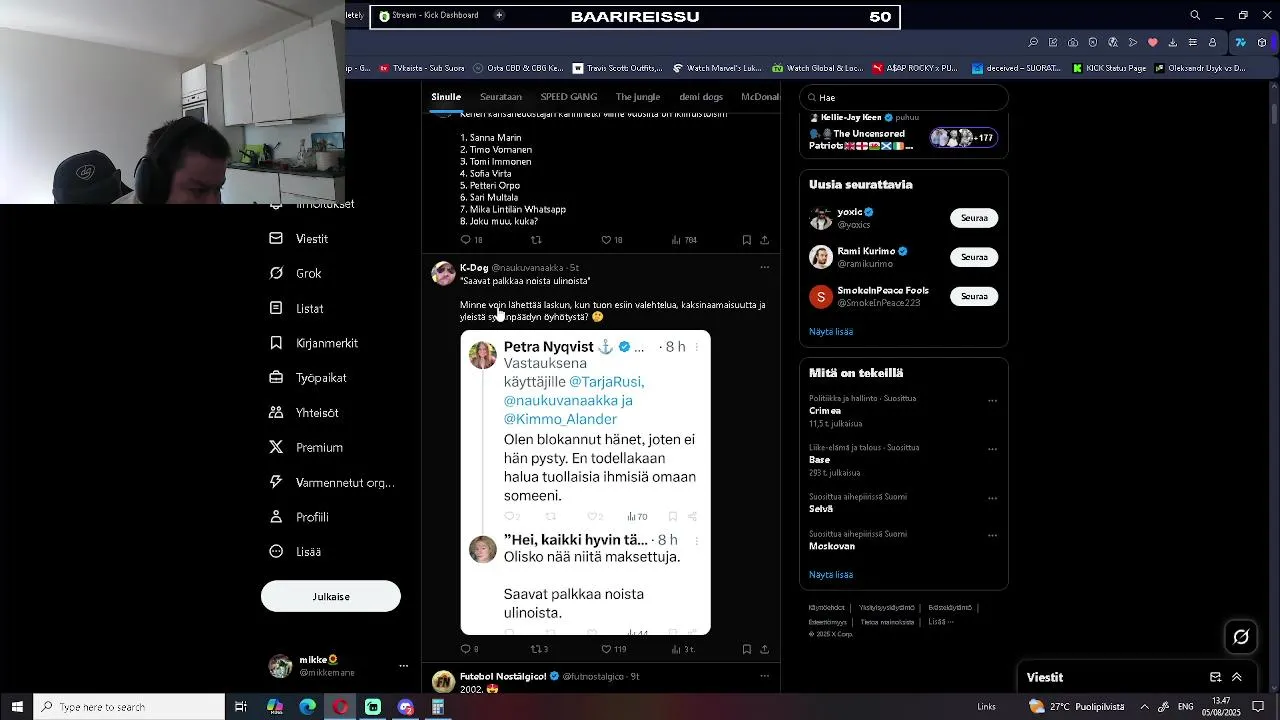View K-Dog post analytics 3 t.
Screen dimensions: 1280x720
pos(683,649)
